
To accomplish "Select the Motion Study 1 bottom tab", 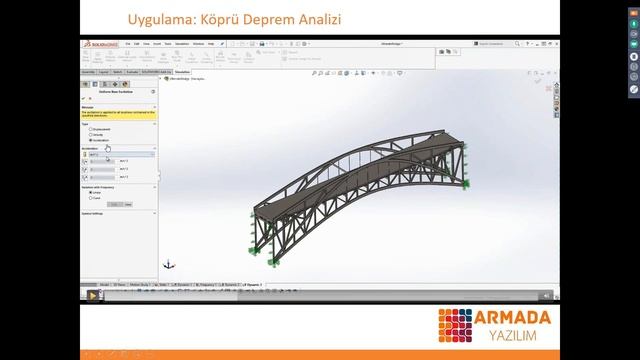I will [x=140, y=284].
